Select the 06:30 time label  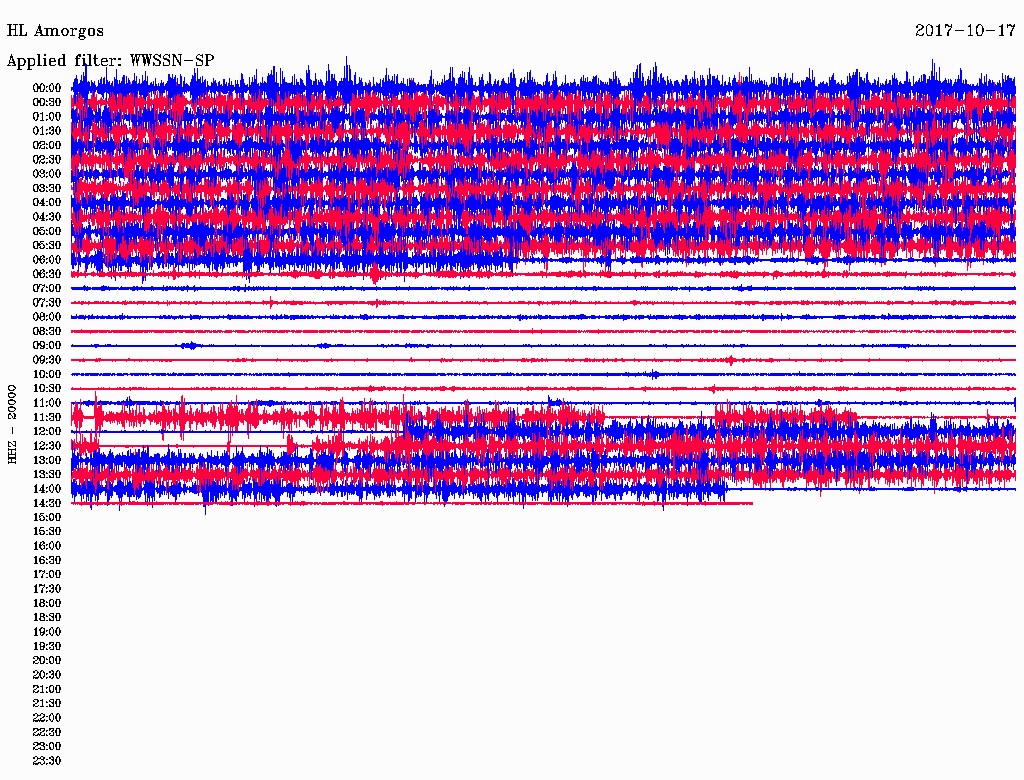(47, 274)
